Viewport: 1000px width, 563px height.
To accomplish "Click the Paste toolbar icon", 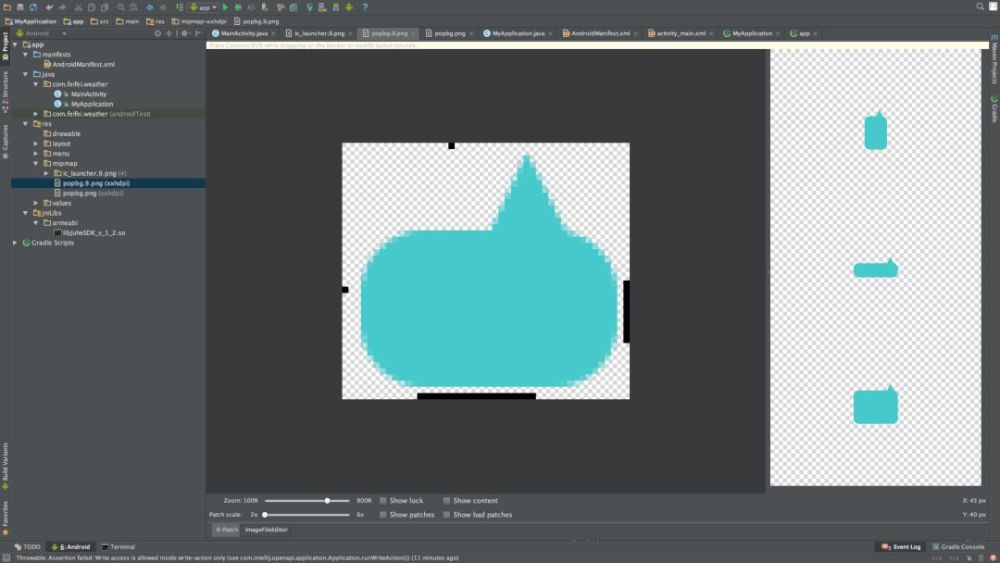I will click(105, 7).
